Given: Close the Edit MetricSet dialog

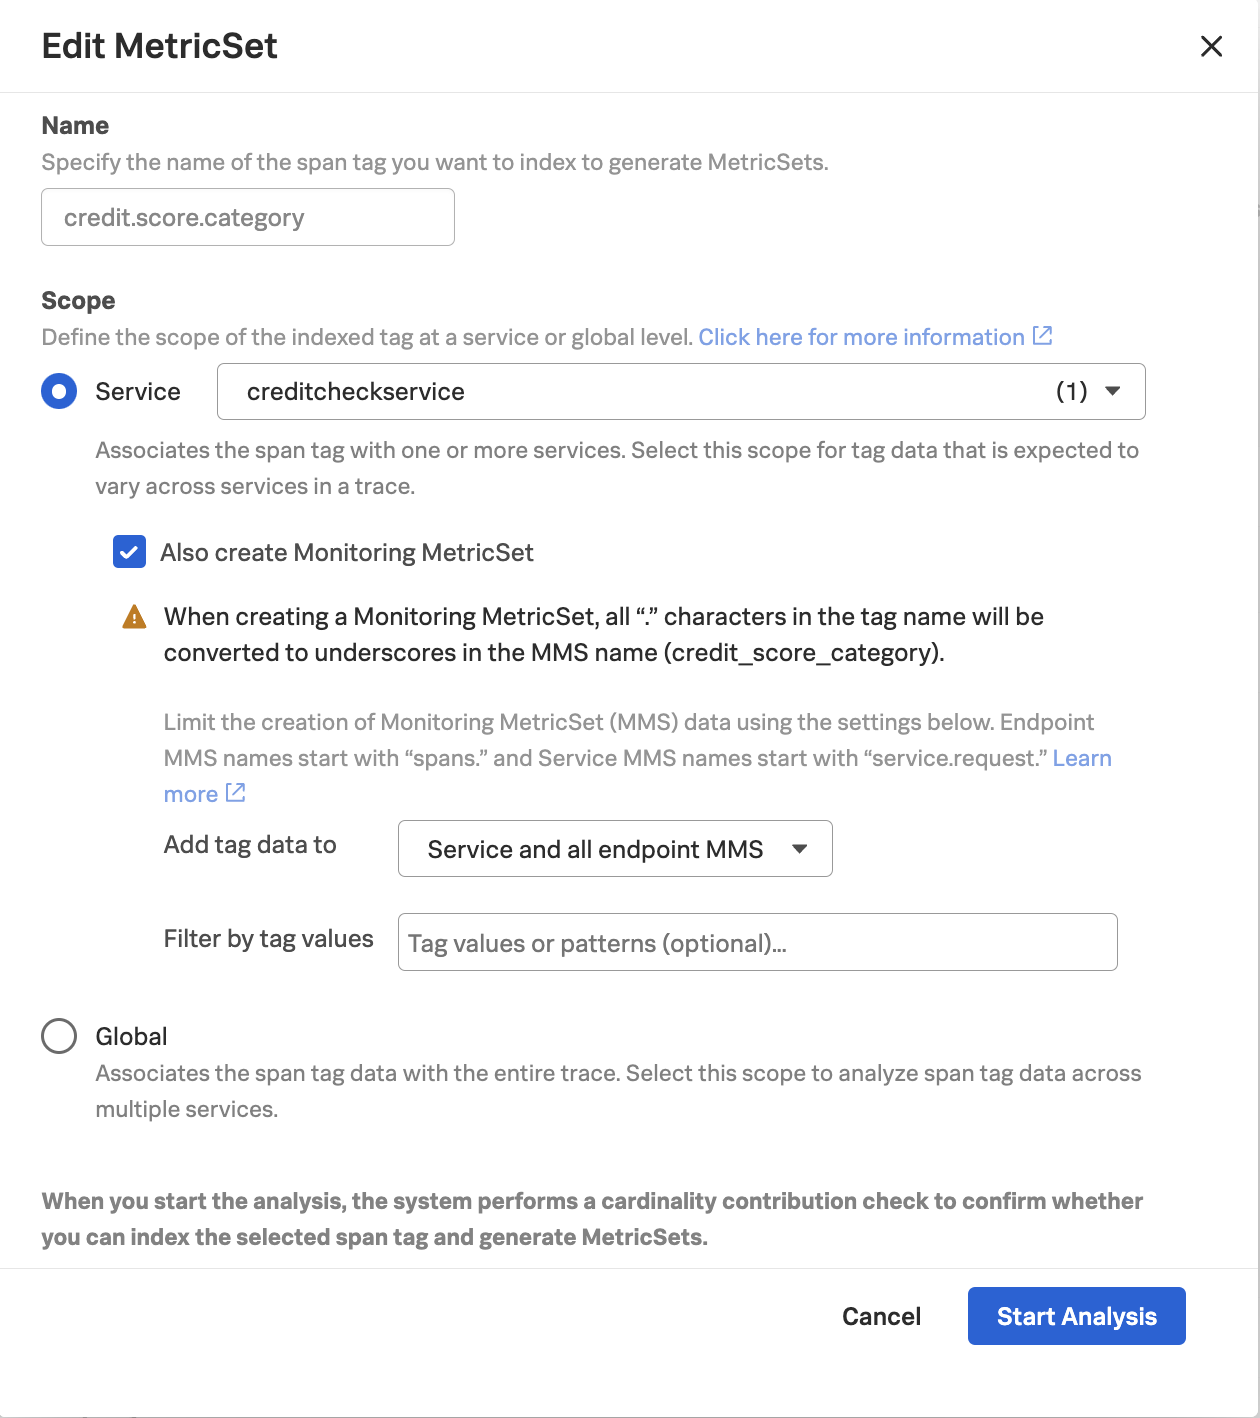Looking at the screenshot, I should pyautogui.click(x=1211, y=46).
